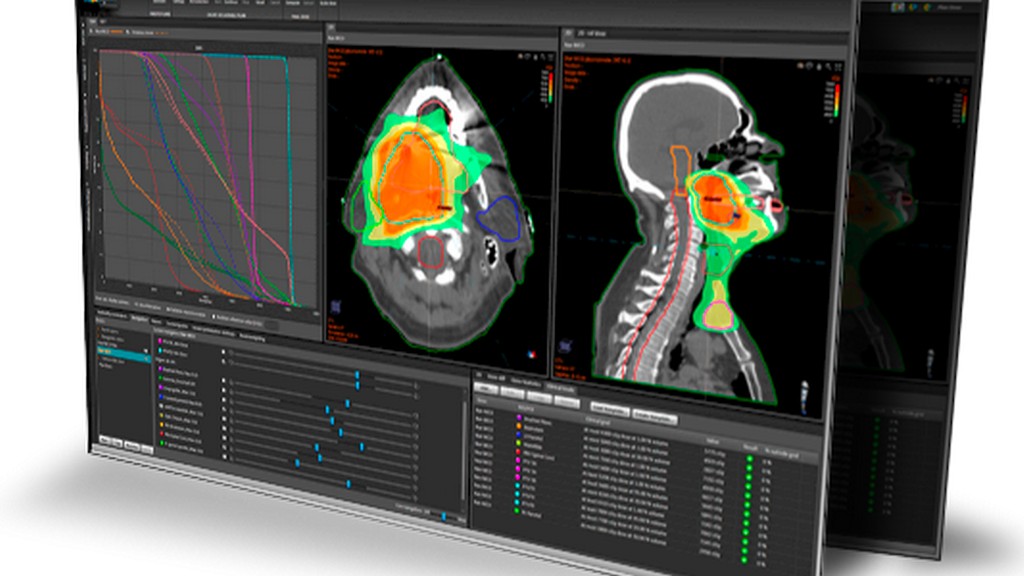Click the orange contour in the sagittal CT view

point(680,171)
